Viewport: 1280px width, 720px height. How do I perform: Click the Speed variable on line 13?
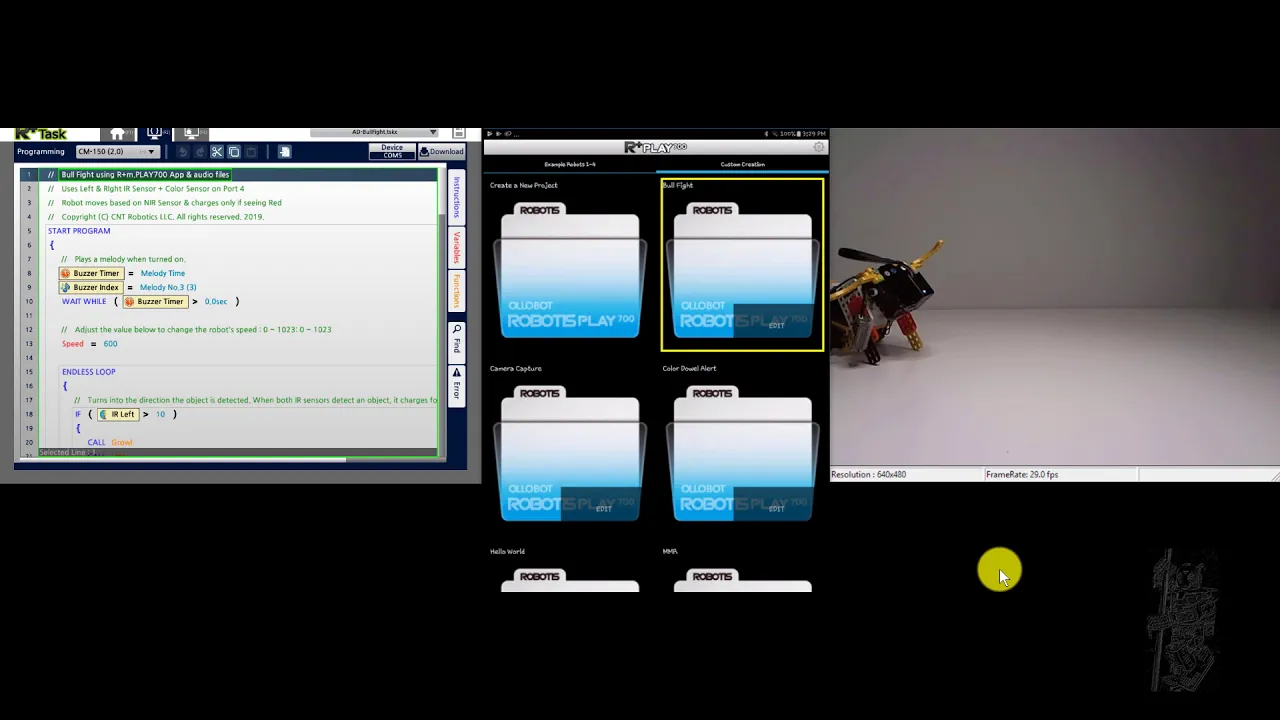tap(73, 344)
